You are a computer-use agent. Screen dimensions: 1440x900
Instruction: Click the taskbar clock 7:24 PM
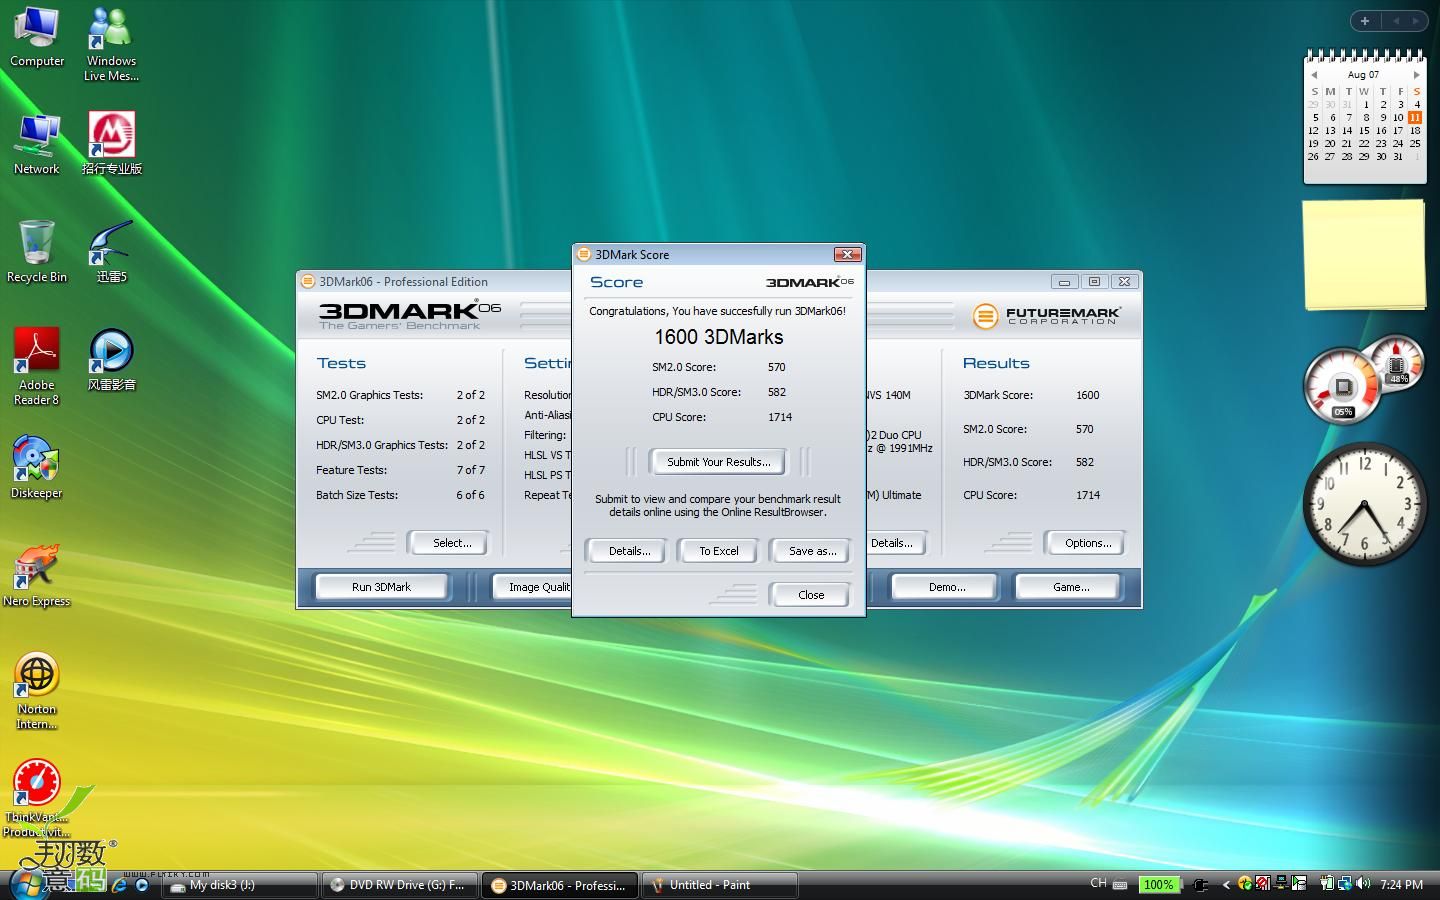[x=1401, y=885]
